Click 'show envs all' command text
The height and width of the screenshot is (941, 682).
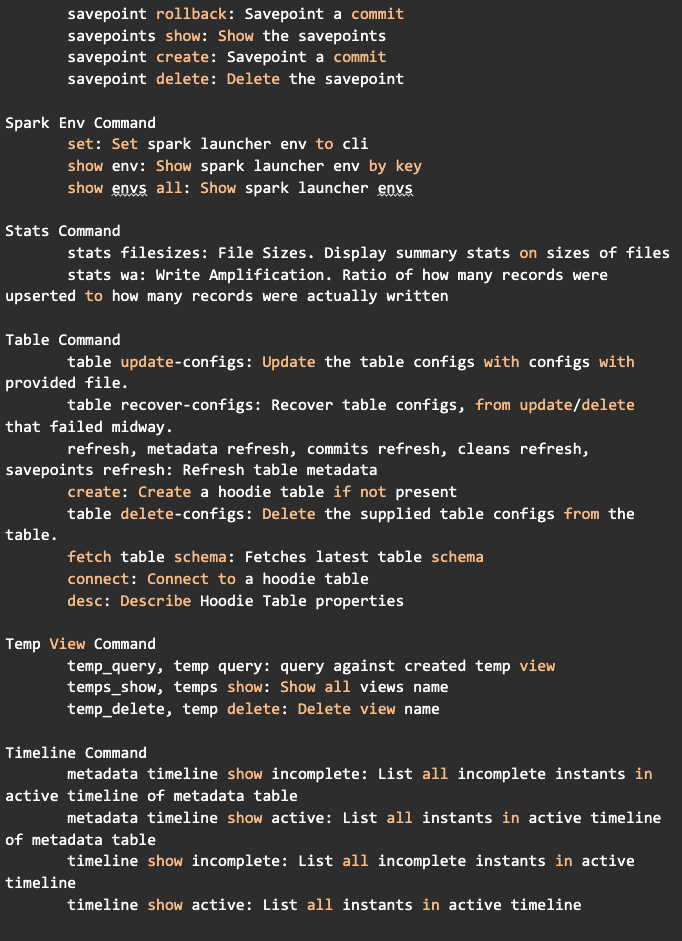click(x=125, y=188)
